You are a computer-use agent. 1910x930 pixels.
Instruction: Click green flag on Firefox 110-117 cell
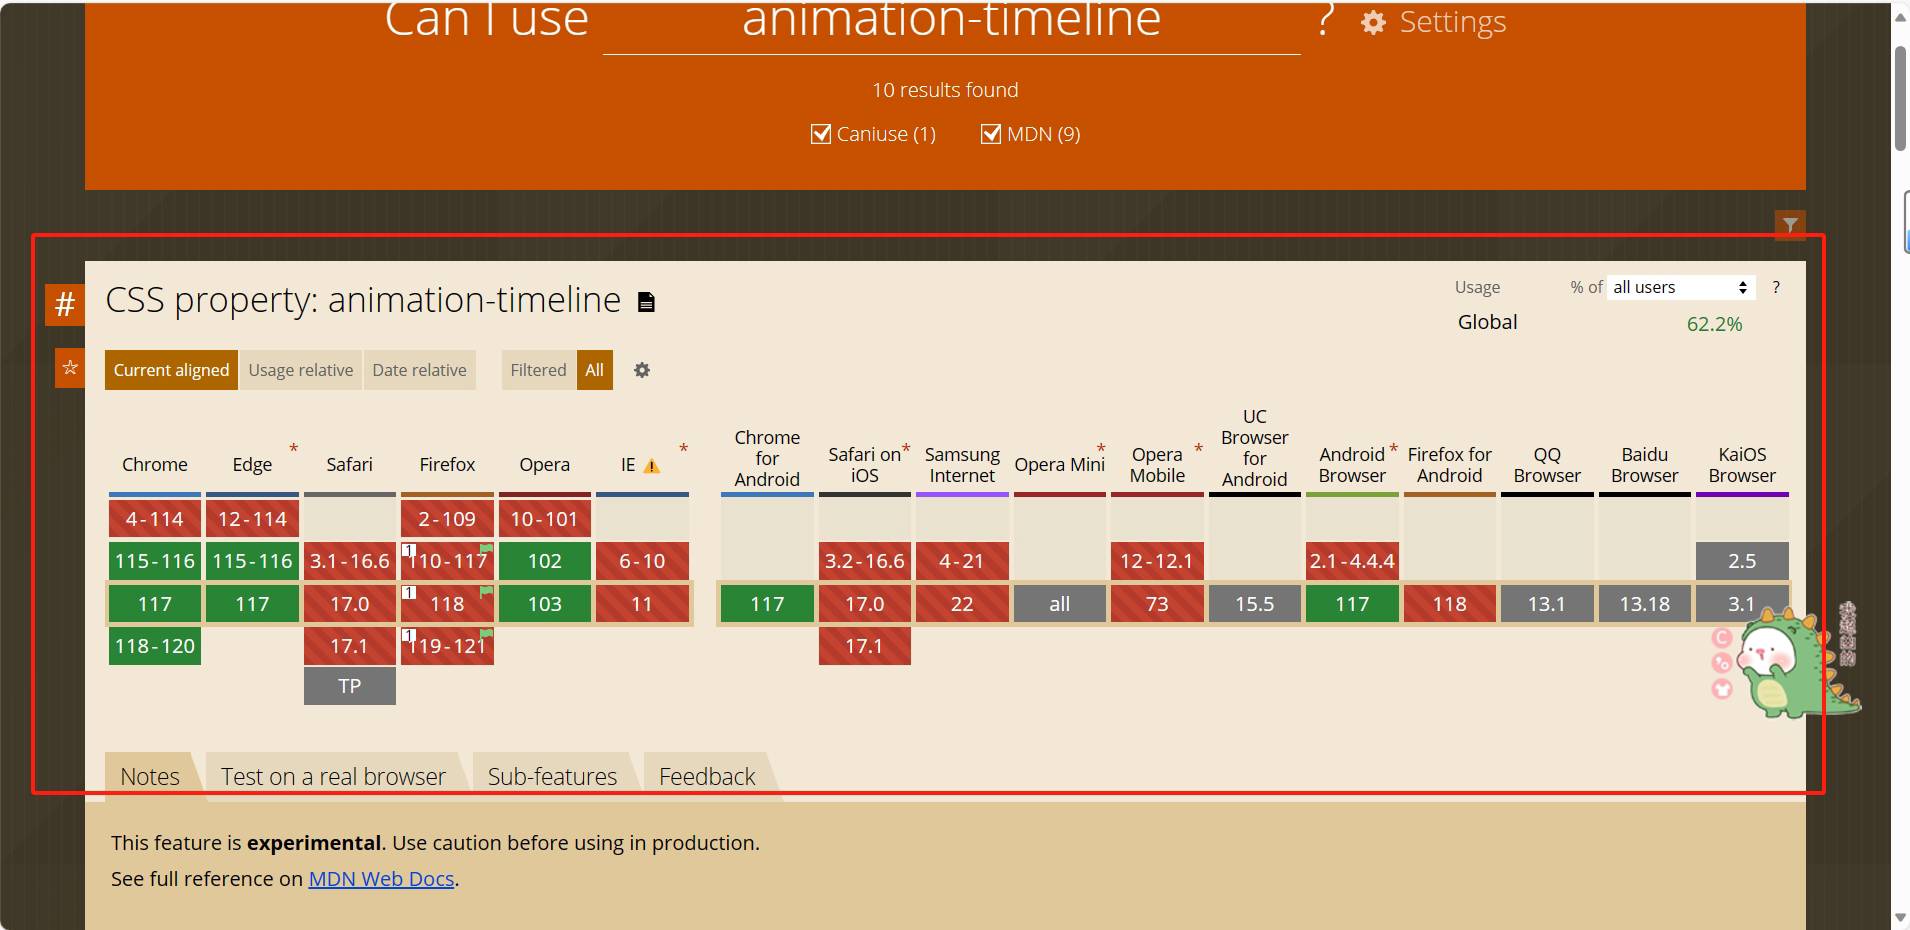tap(486, 550)
